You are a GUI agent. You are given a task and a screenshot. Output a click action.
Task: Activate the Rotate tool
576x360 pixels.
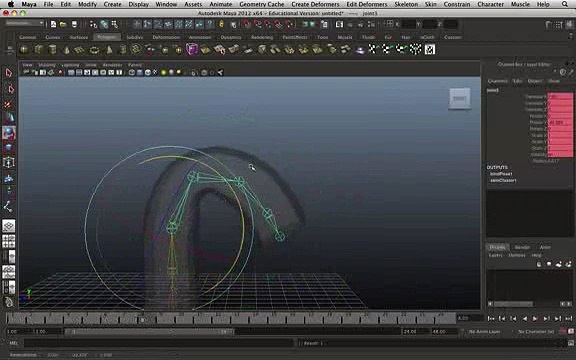pos(9,133)
